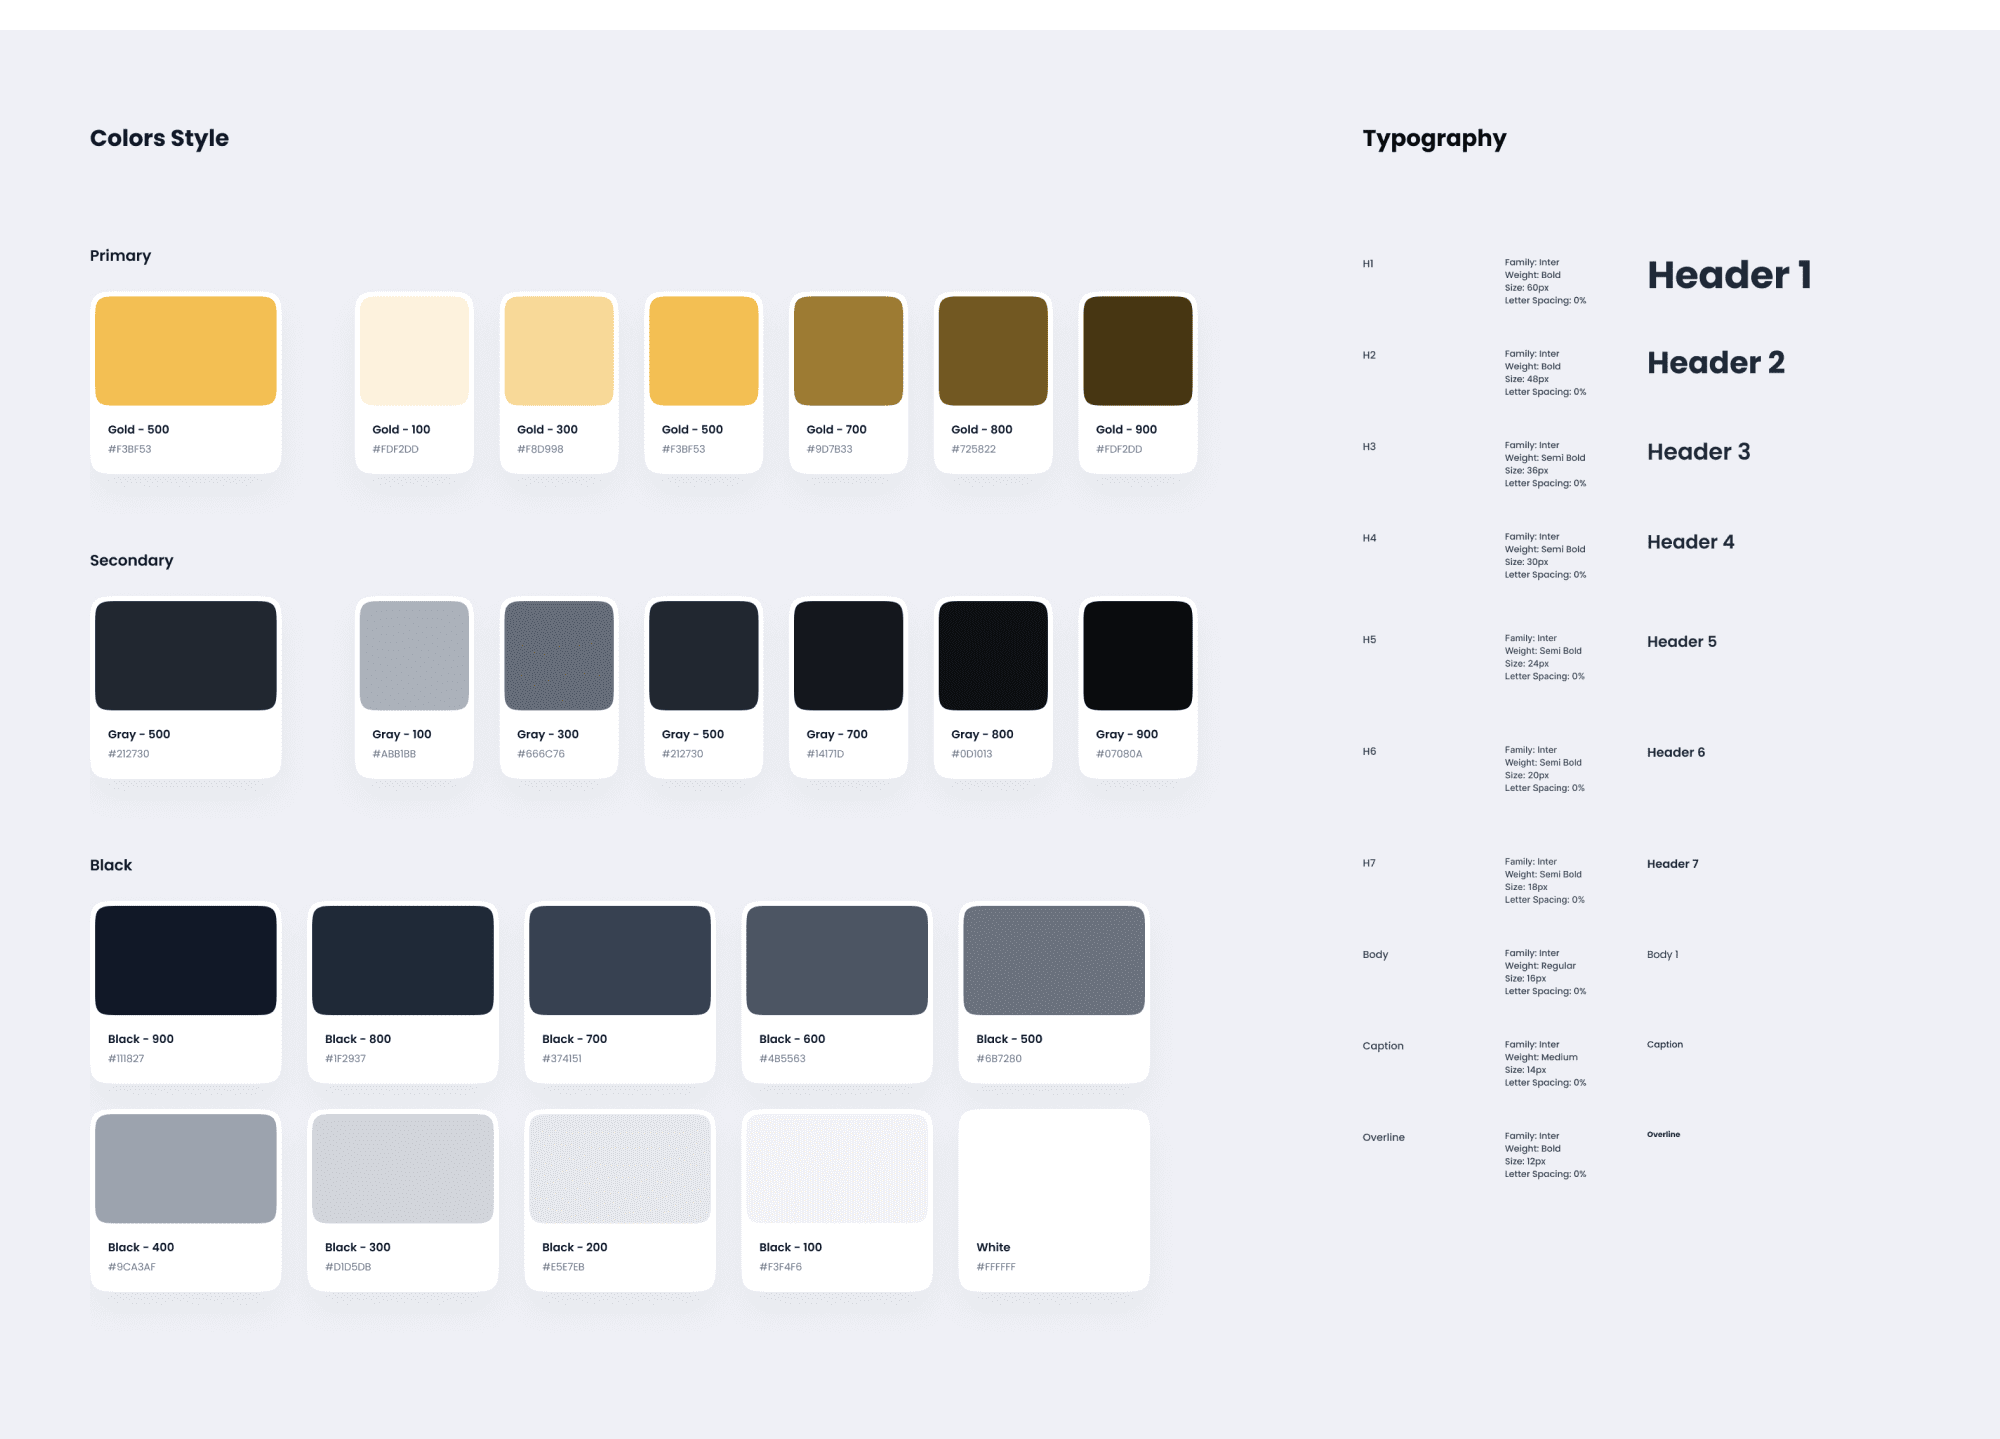Click the Black - 500 color swatch
Image resolution: width=2000 pixels, height=1439 pixels.
point(1054,960)
